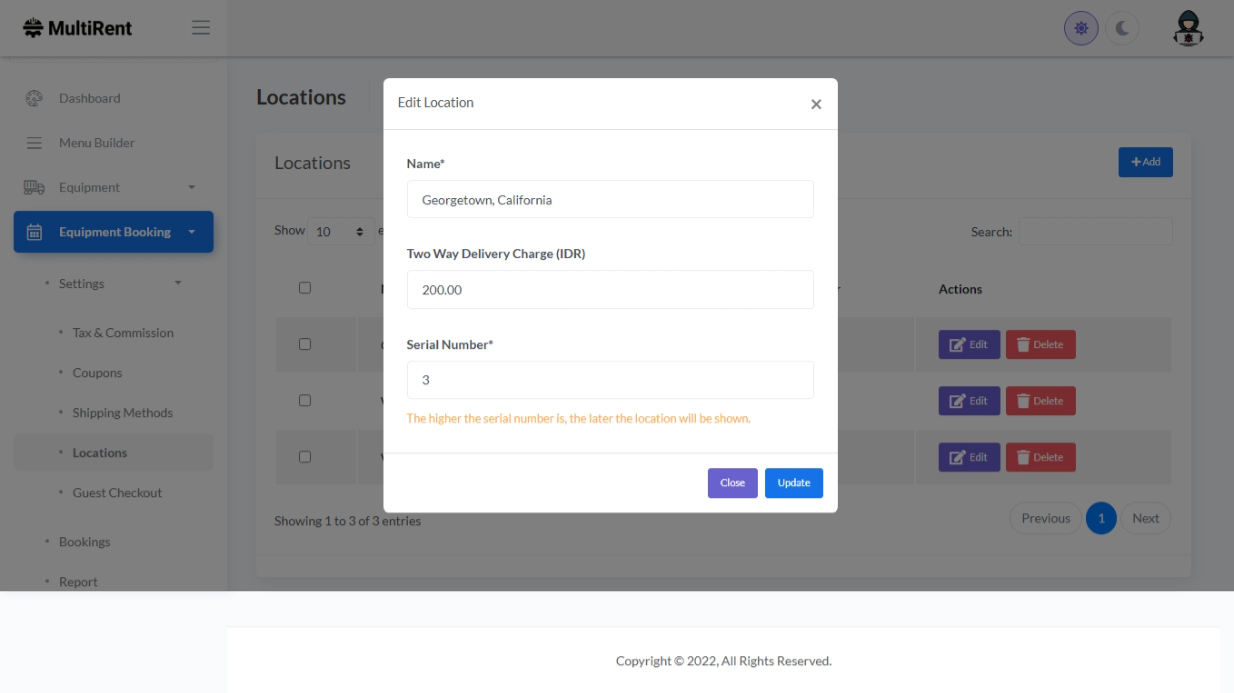Open the Show entries count dropdown
The height and width of the screenshot is (693, 1234).
click(340, 232)
